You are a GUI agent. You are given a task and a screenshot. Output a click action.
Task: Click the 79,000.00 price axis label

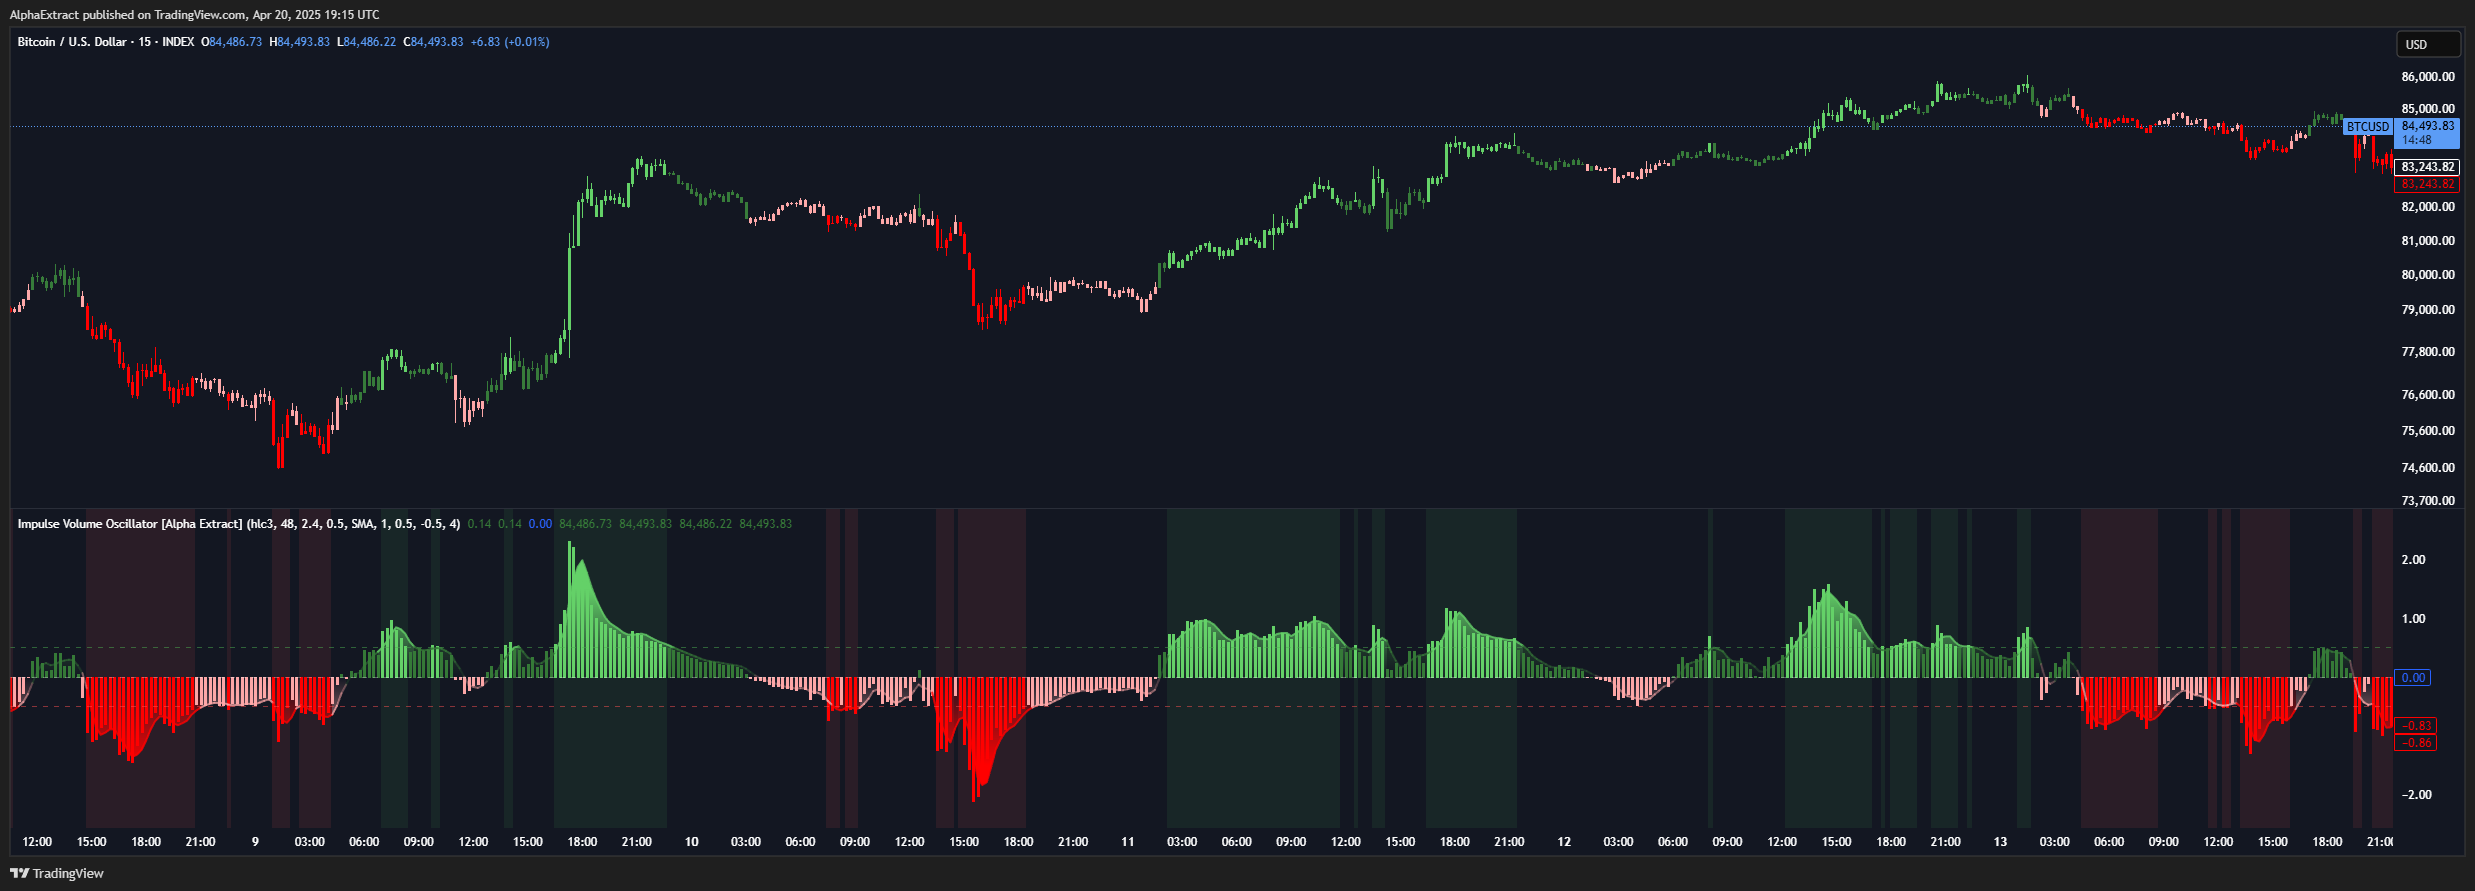2428,310
